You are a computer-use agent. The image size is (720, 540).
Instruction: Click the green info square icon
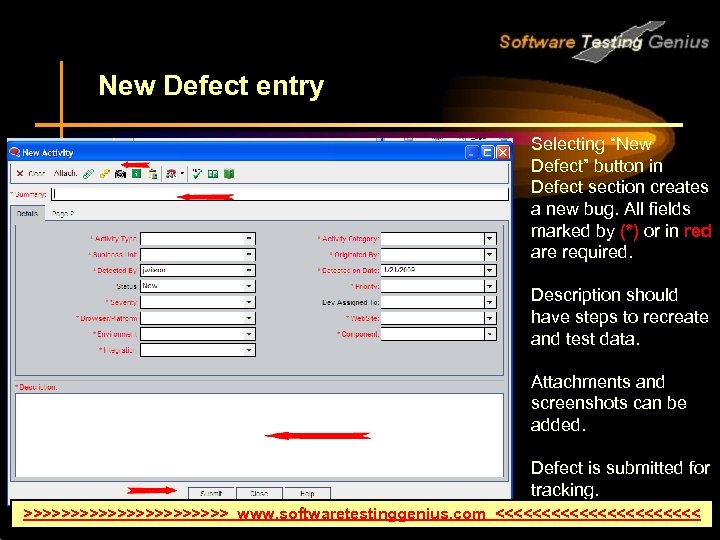136,174
